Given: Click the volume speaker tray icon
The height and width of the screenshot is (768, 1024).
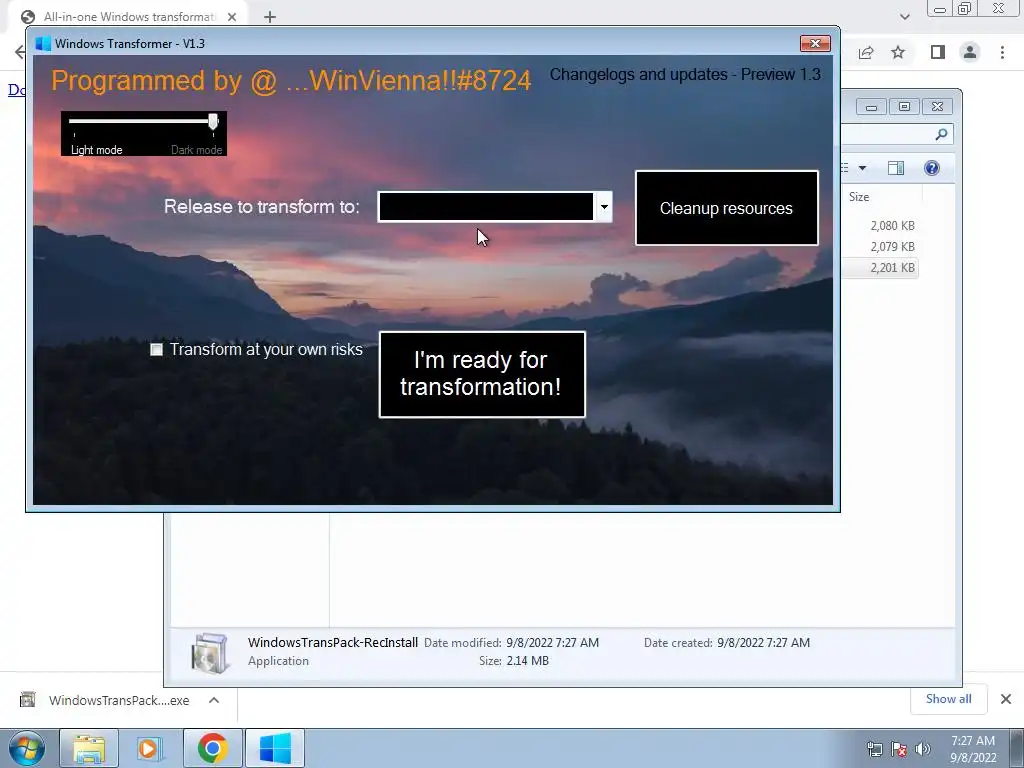Looking at the screenshot, I should (x=923, y=749).
